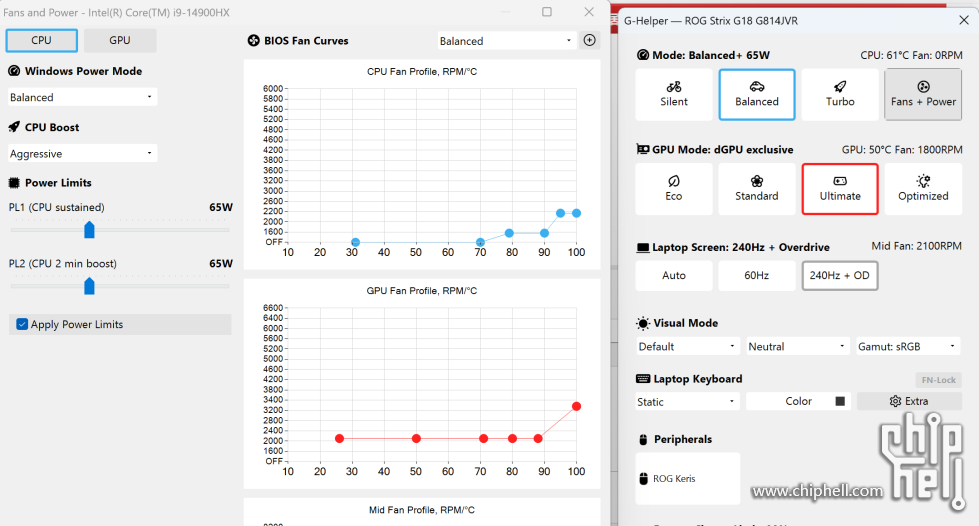Click the Peripherals mouse icon
Screen dimensions: 979x526
(643, 439)
